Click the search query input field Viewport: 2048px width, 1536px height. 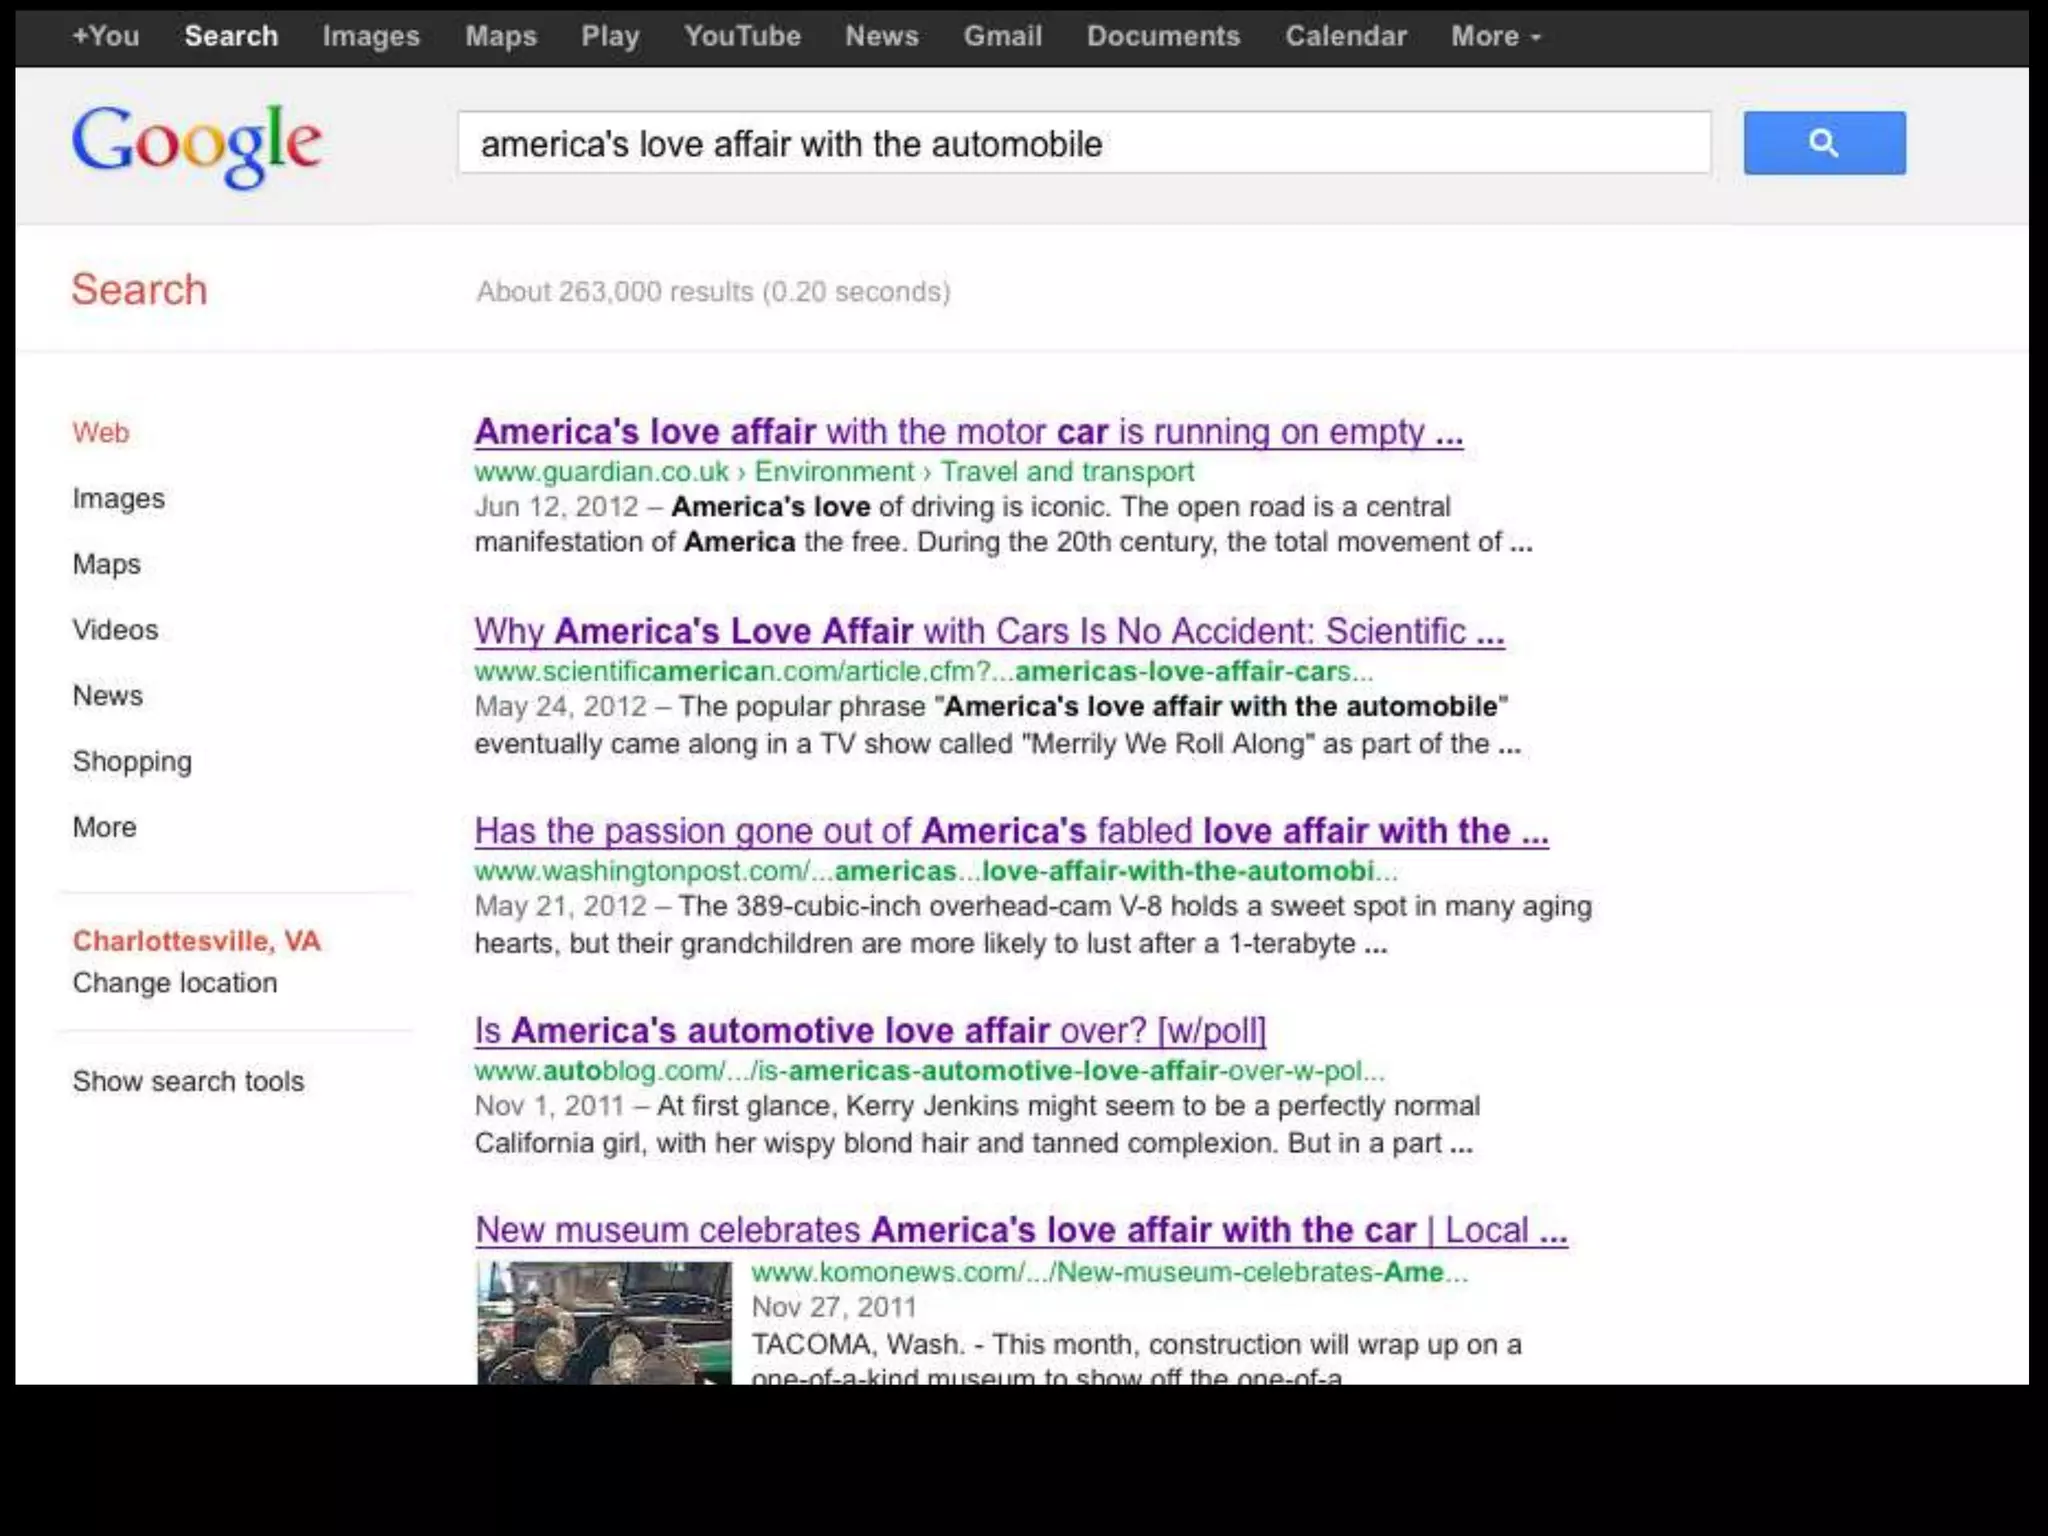pos(1084,144)
